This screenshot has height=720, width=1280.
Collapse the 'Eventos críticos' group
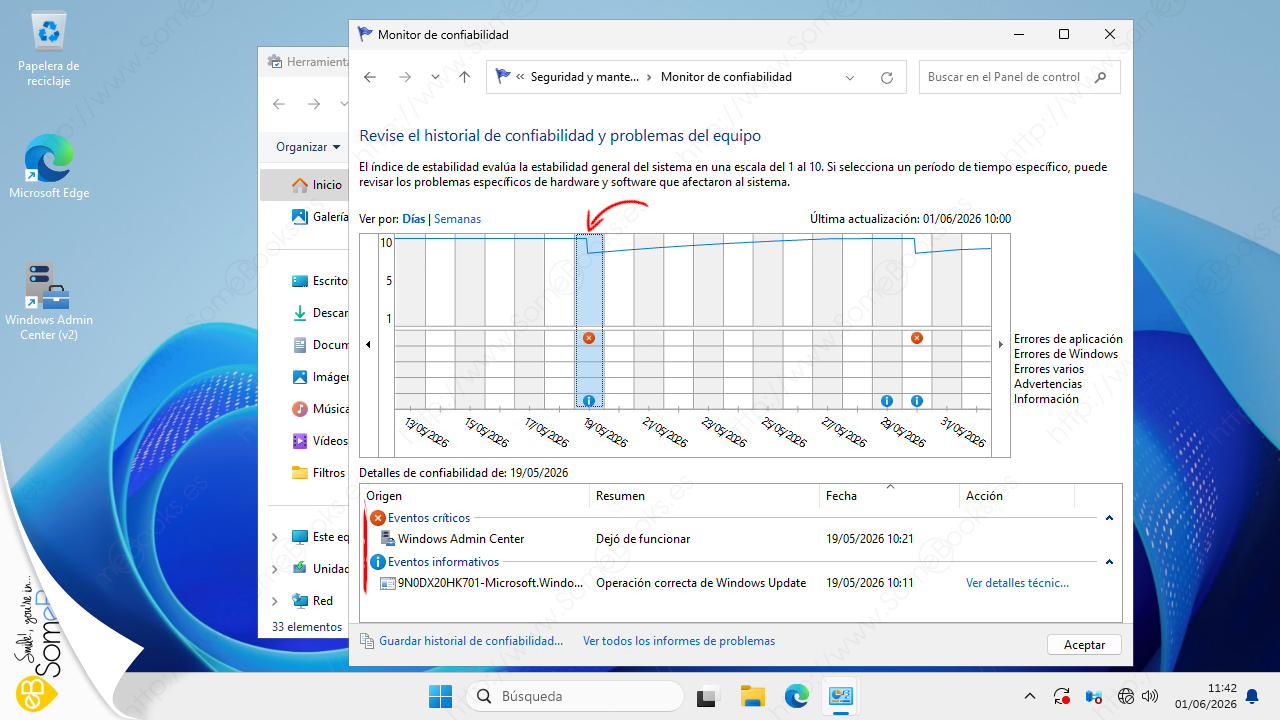coord(1109,518)
